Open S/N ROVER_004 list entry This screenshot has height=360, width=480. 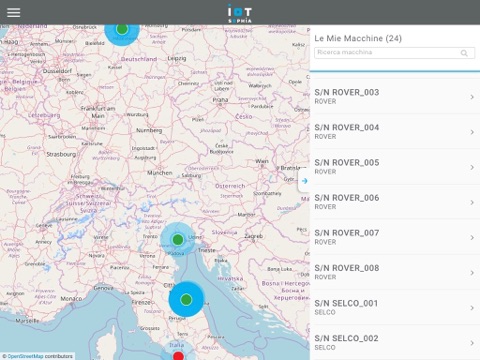pyautogui.click(x=395, y=132)
